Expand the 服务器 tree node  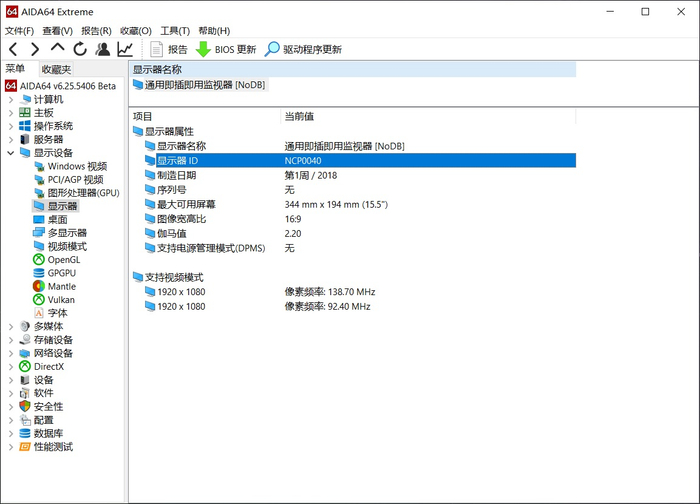11,140
